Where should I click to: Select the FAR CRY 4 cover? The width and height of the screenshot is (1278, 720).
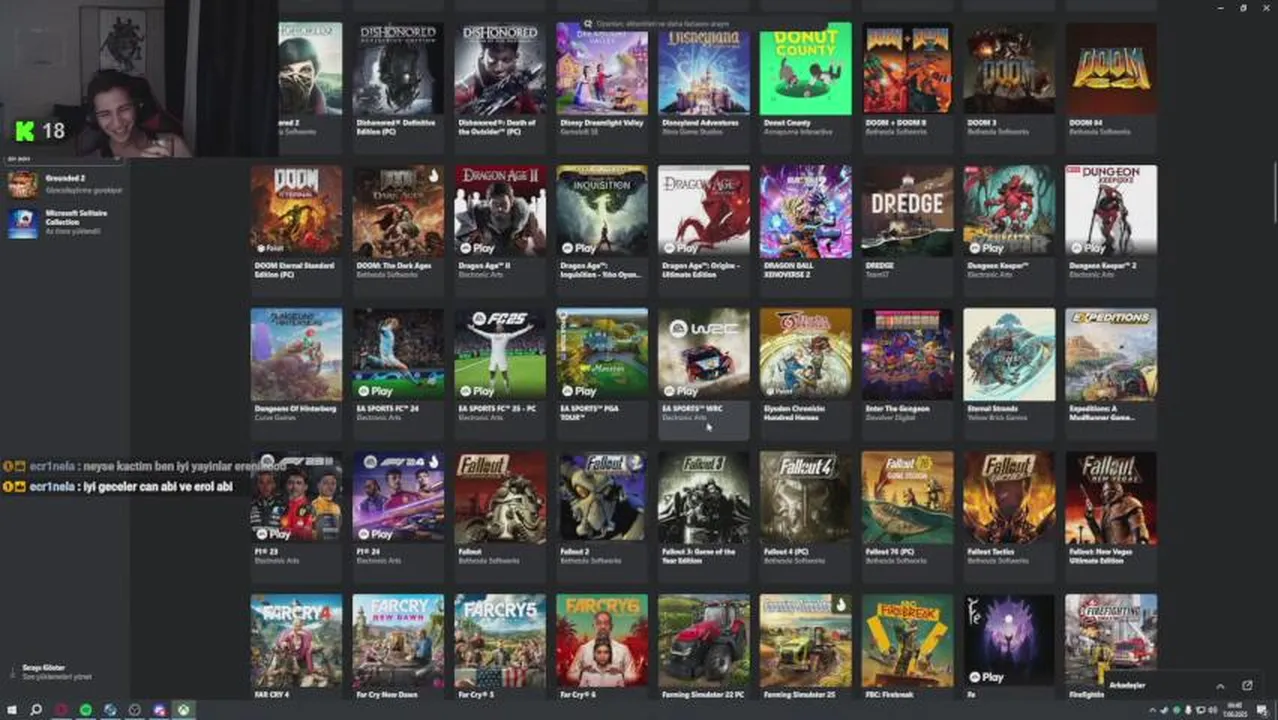coord(296,640)
